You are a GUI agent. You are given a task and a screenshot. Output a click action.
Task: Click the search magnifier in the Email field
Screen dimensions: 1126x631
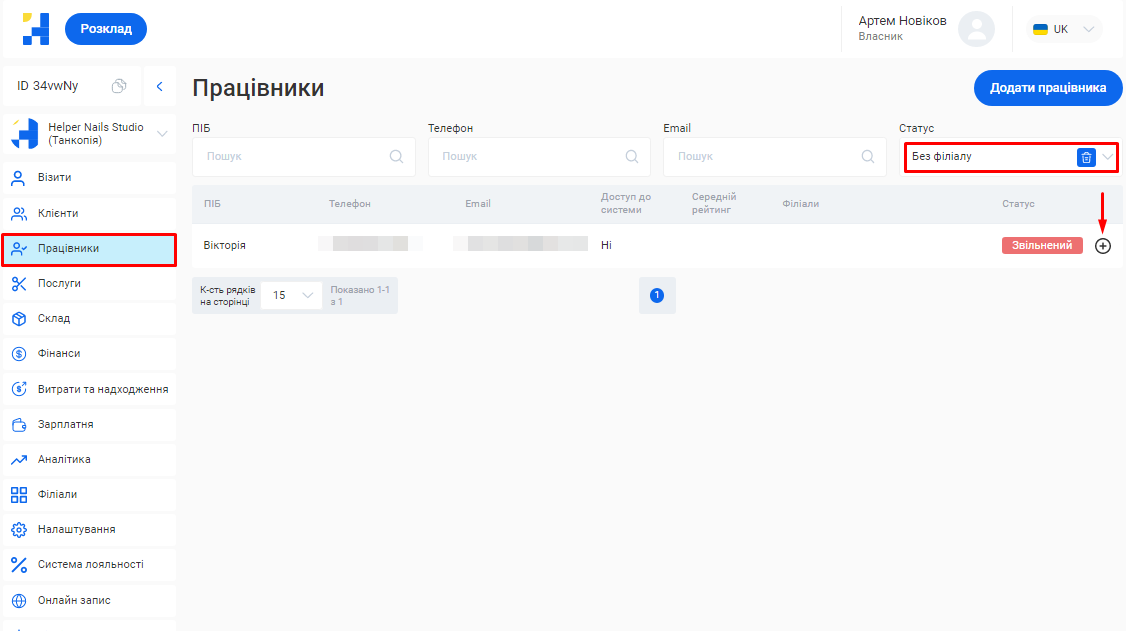(867, 157)
